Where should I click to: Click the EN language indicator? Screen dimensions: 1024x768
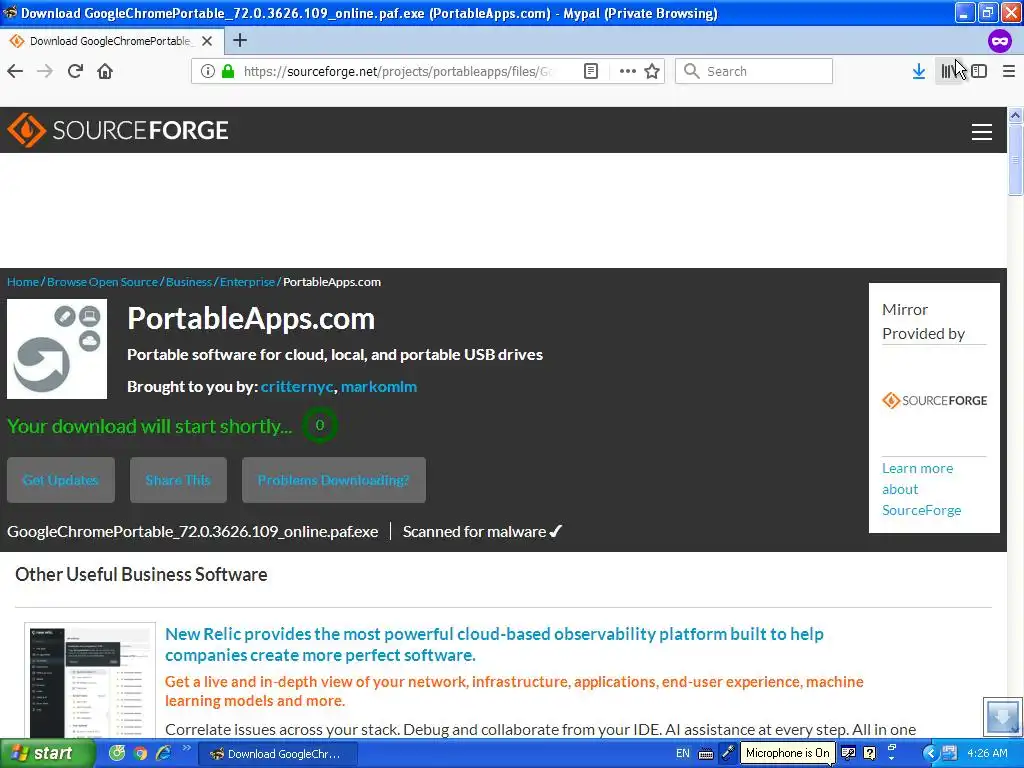coord(682,754)
